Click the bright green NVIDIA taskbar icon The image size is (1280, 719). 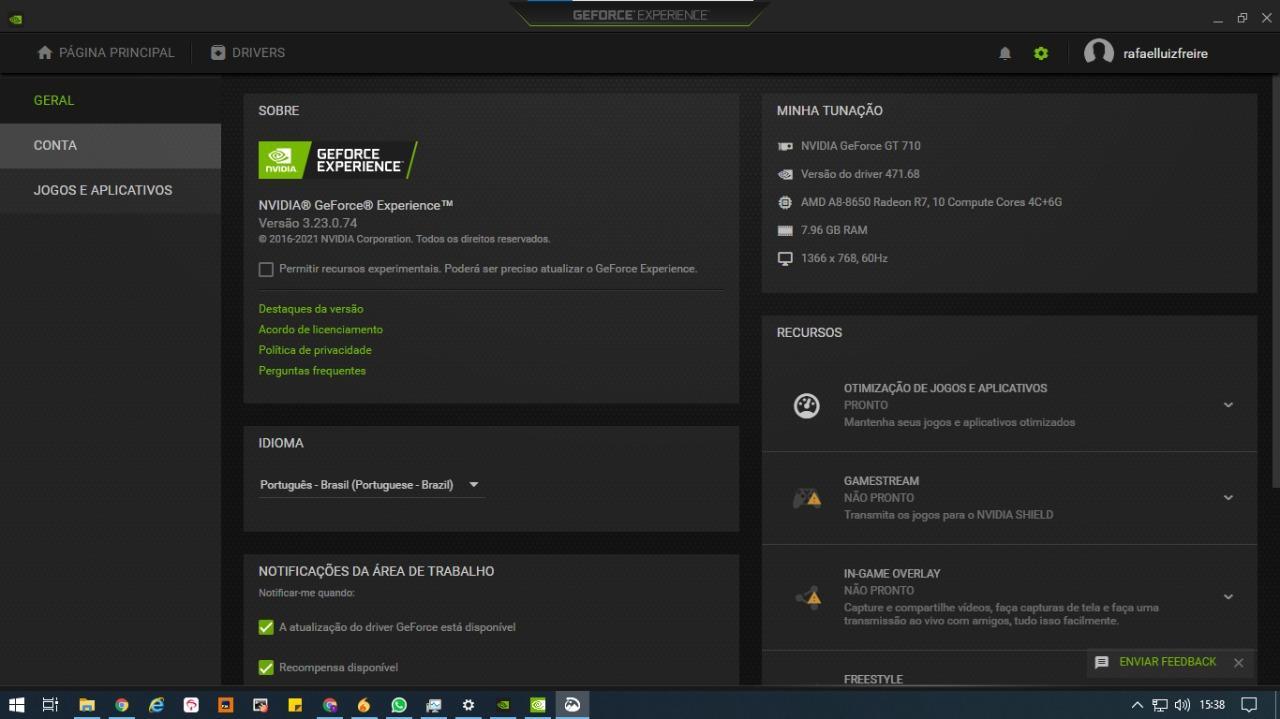pos(538,705)
